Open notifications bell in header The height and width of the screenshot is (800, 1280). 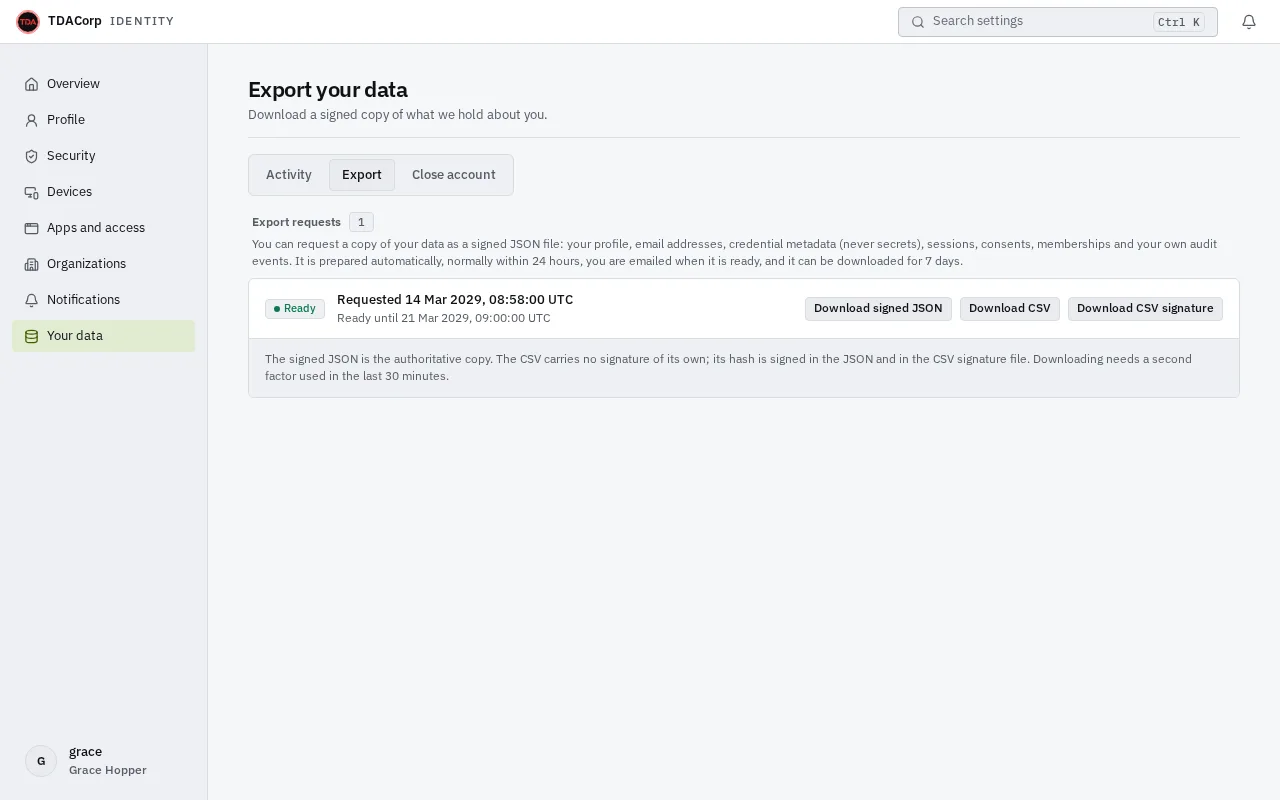coord(1249,22)
